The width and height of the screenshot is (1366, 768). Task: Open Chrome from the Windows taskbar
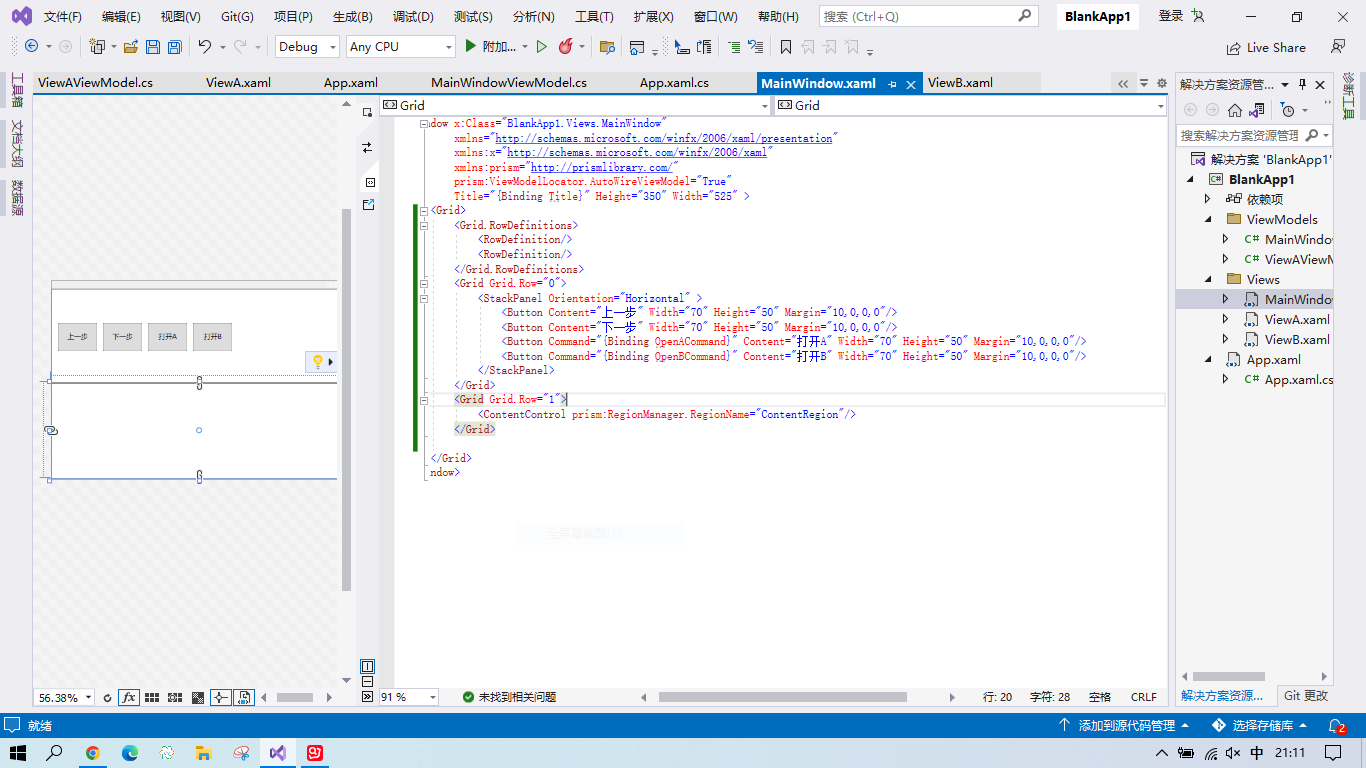tap(93, 753)
